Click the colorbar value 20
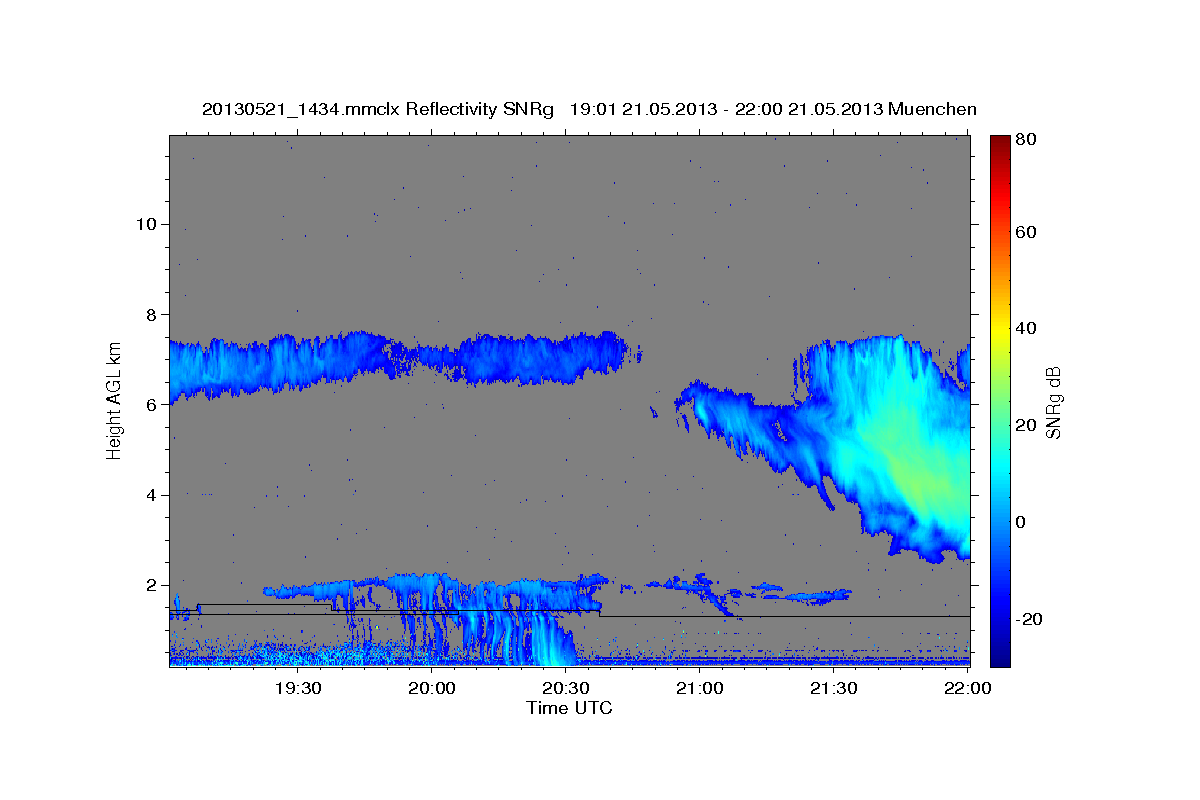The image size is (1200, 800). tap(1027, 425)
